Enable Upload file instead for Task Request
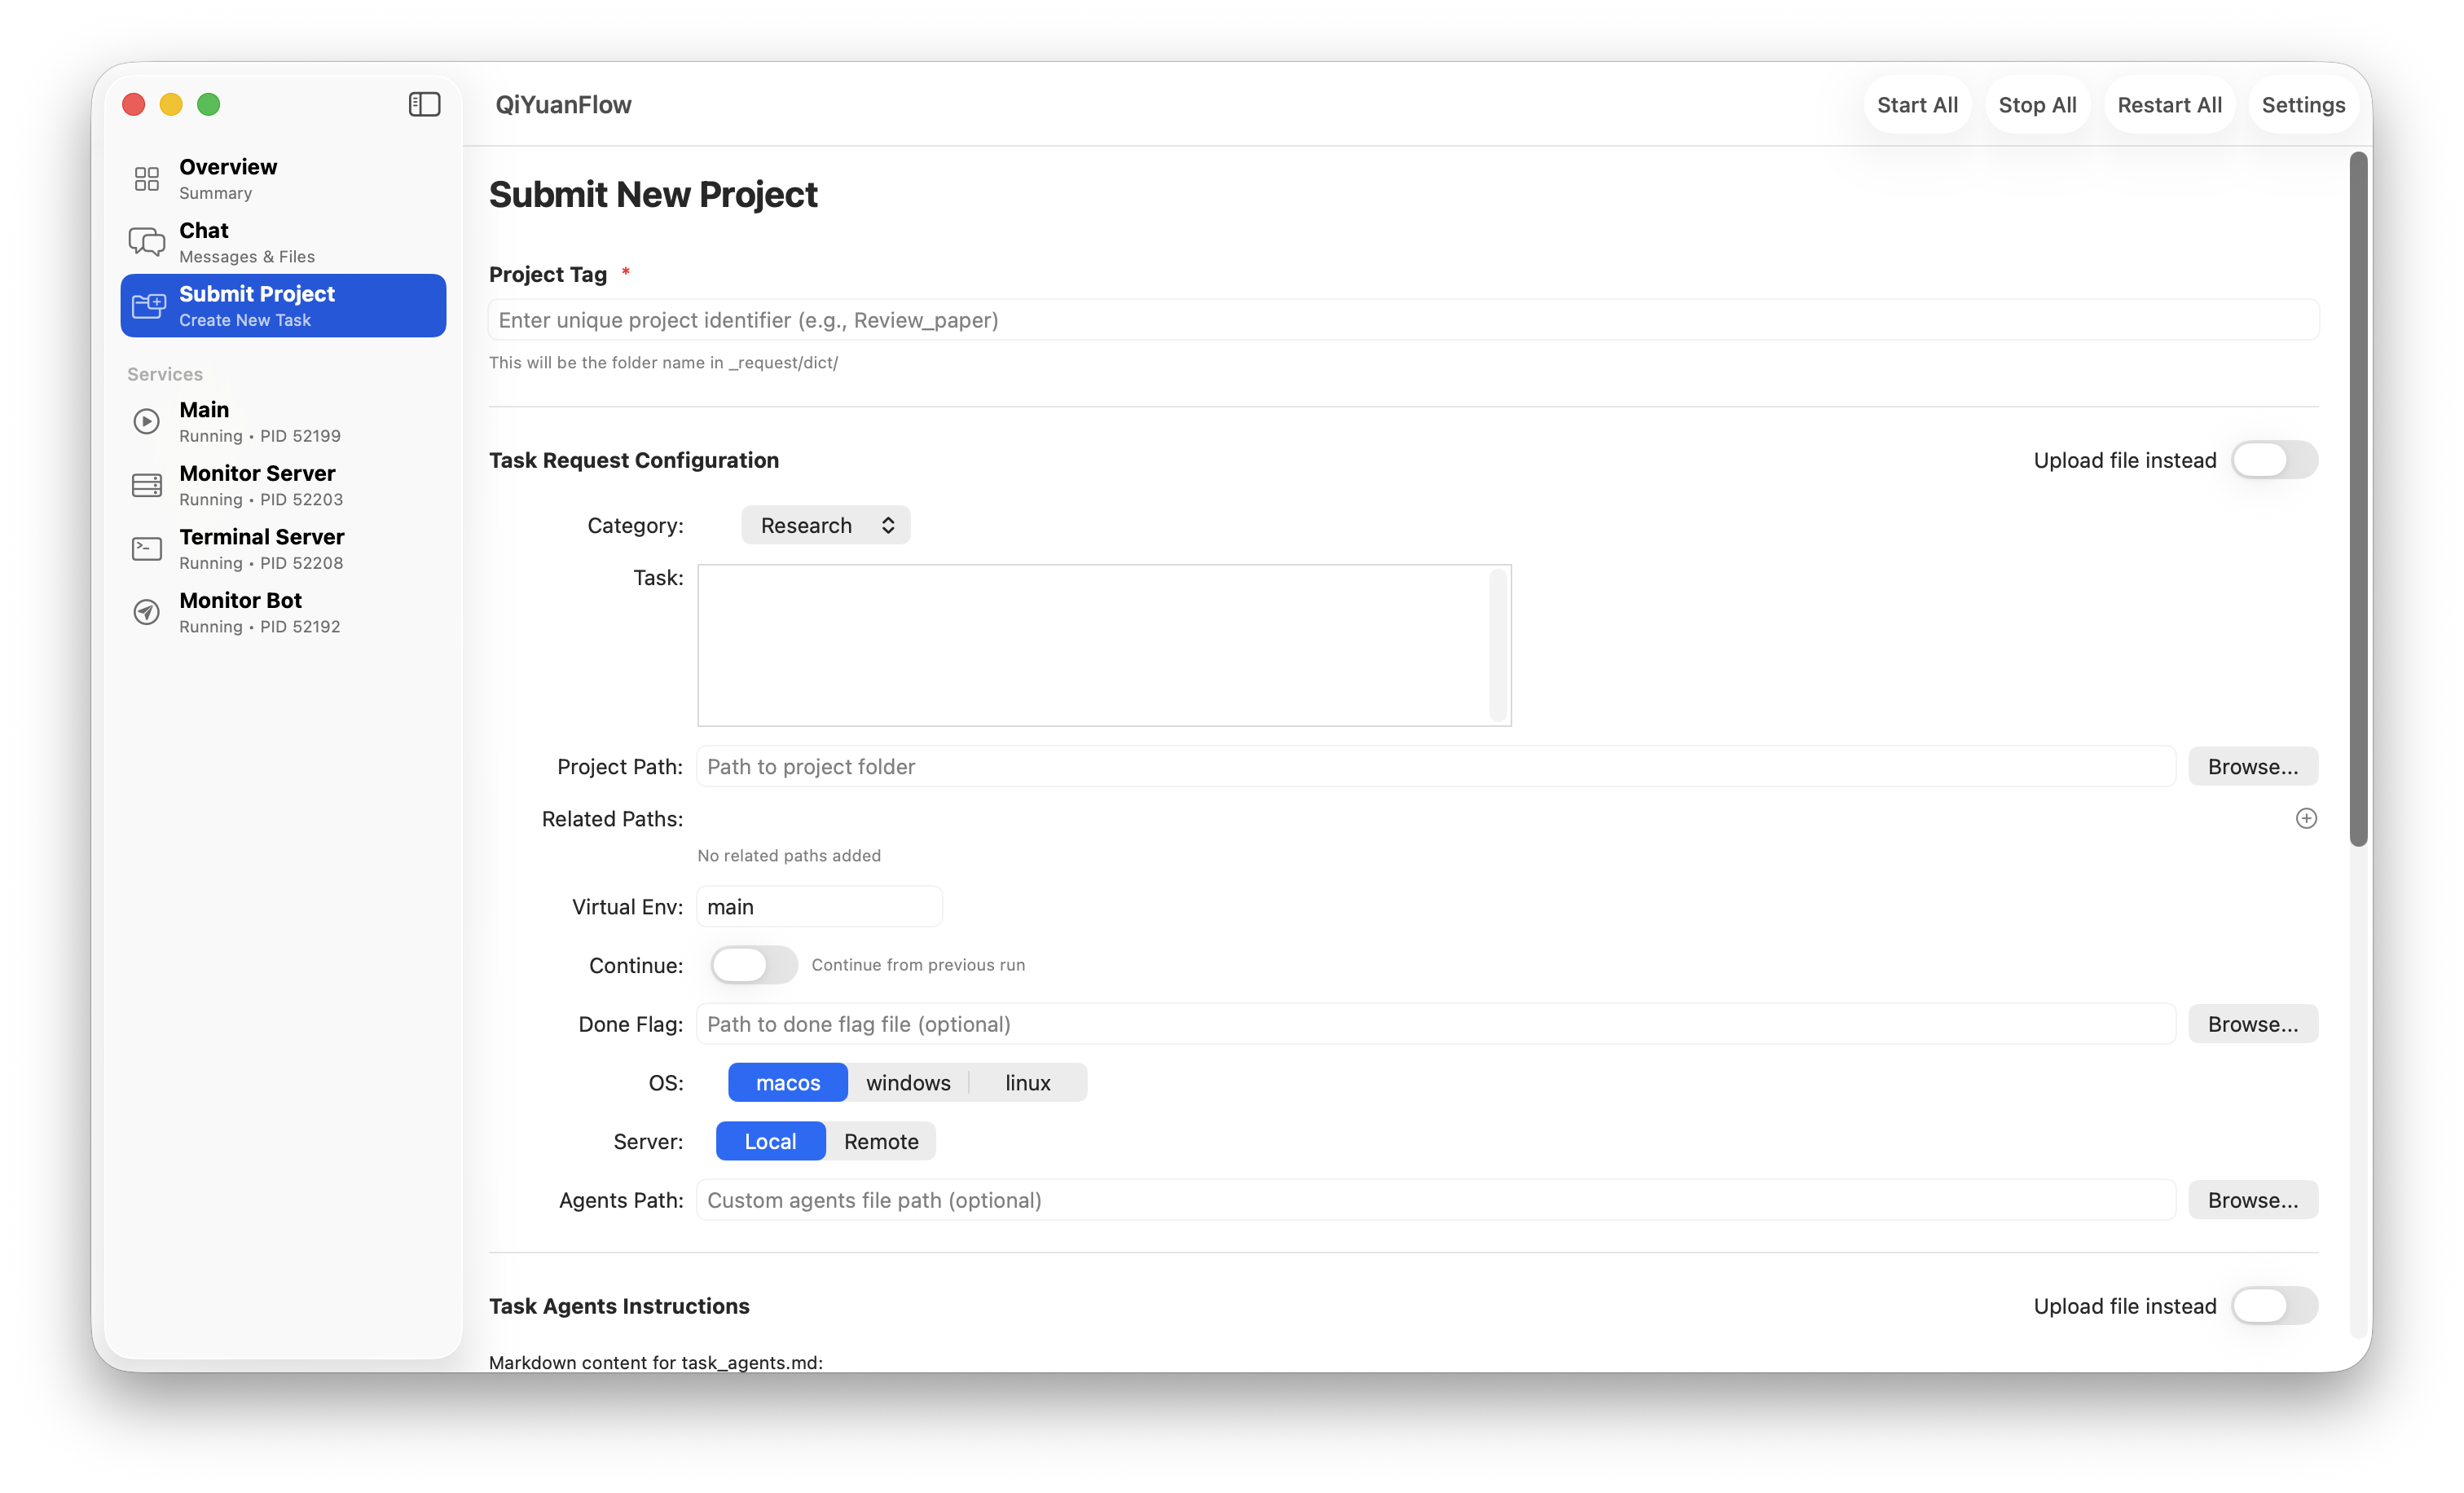This screenshot has height=1493, width=2464. [2274, 460]
